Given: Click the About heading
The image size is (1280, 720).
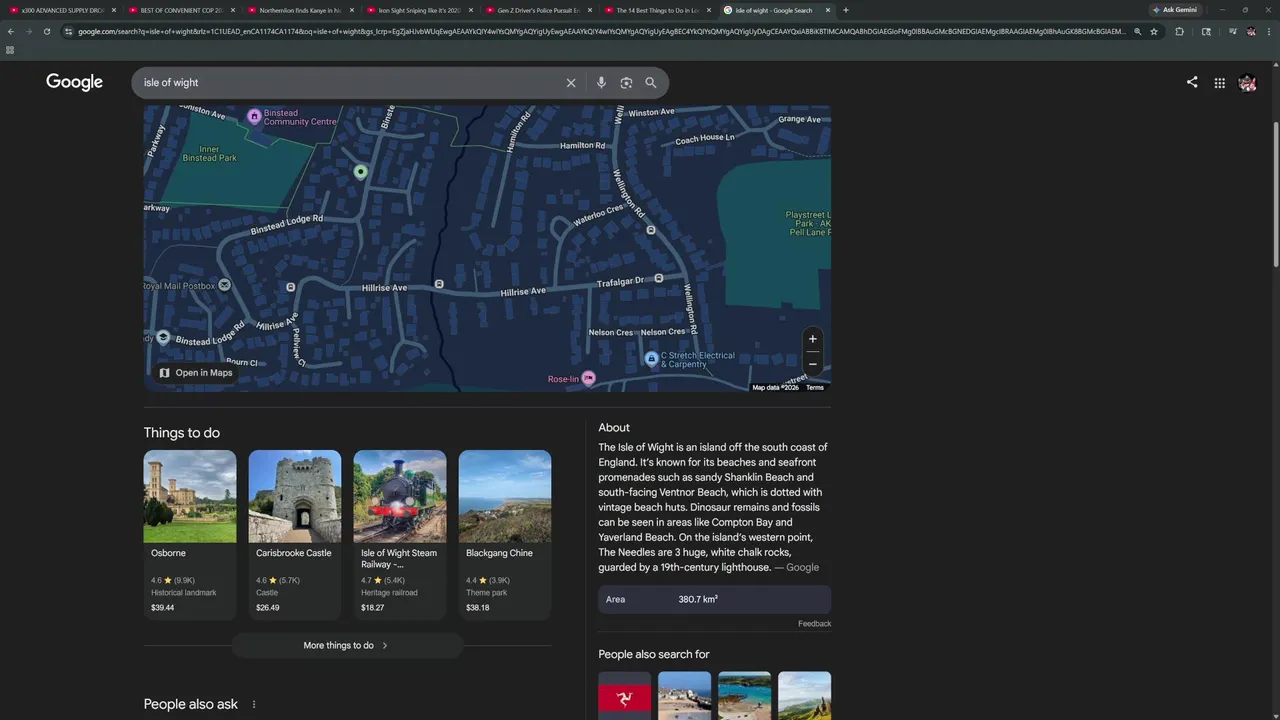Looking at the screenshot, I should (614, 428).
